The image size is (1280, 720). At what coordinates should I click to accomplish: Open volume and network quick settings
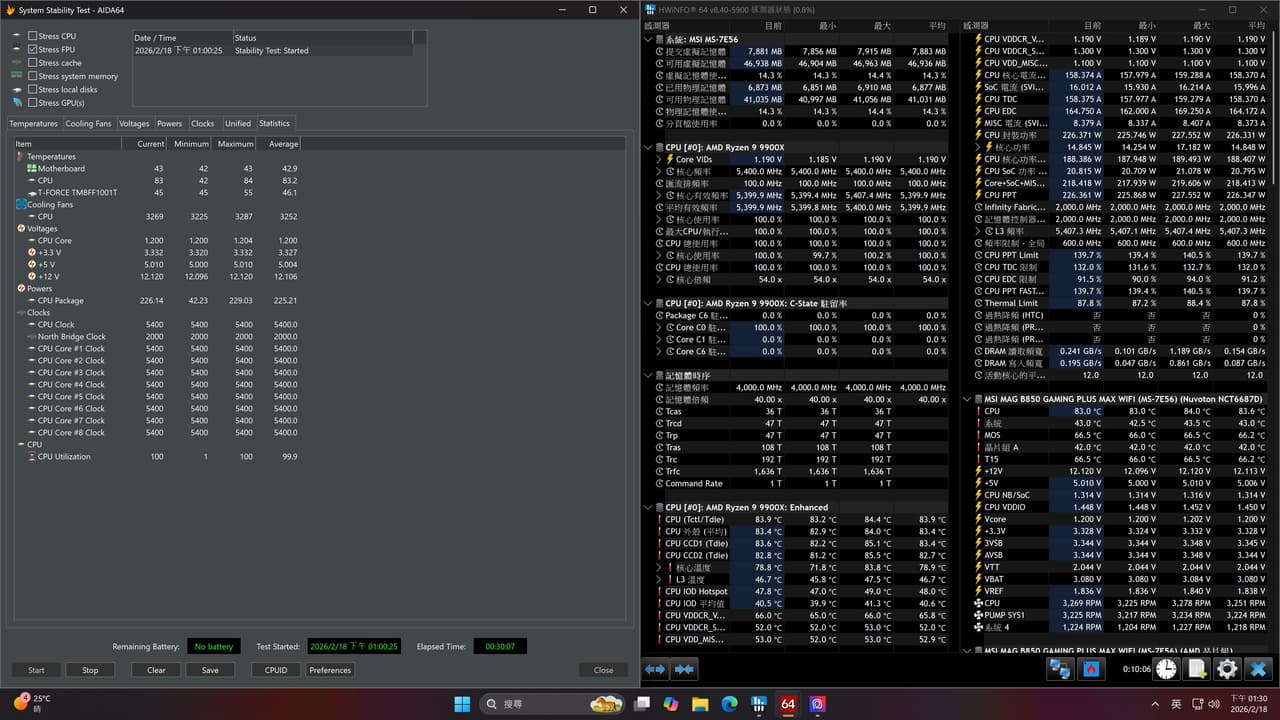1205,704
